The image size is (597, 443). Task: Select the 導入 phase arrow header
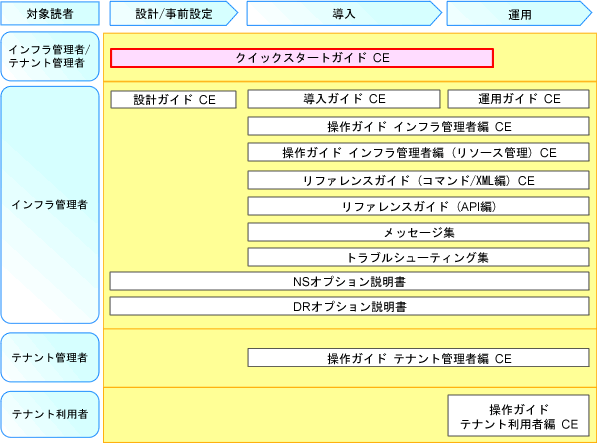click(344, 13)
